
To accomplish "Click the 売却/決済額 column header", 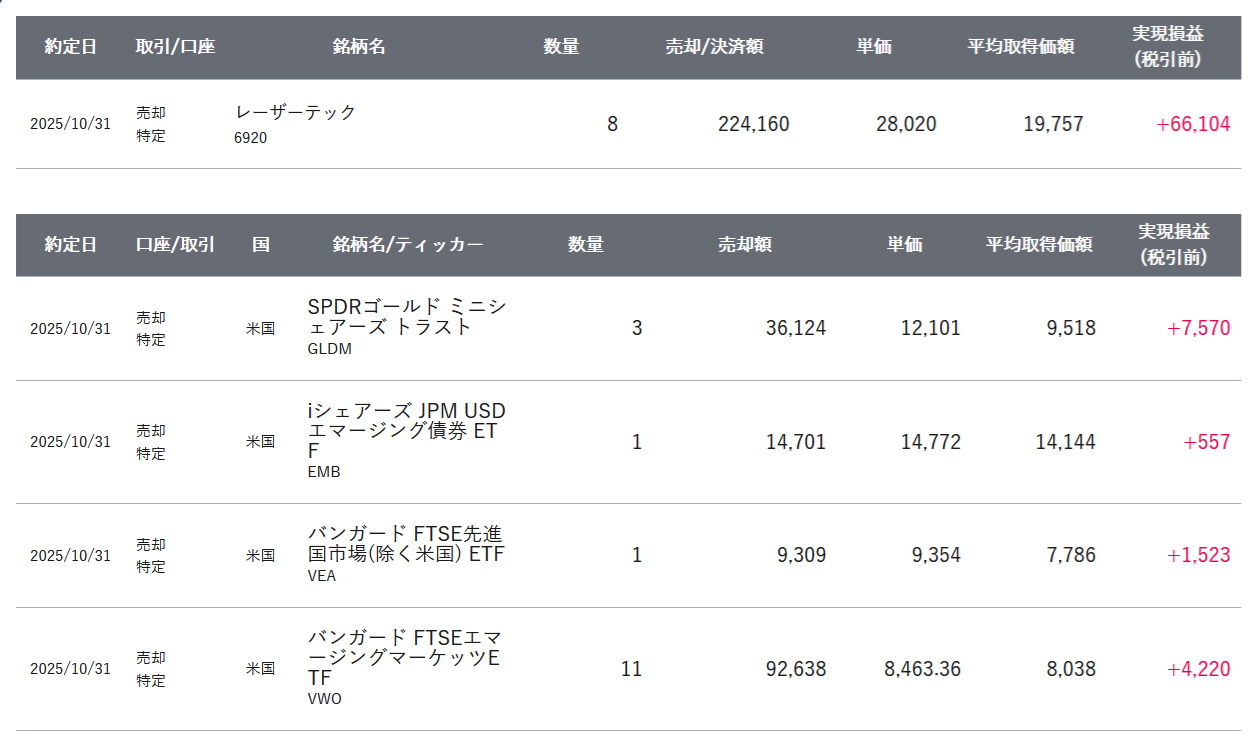I will (x=714, y=47).
